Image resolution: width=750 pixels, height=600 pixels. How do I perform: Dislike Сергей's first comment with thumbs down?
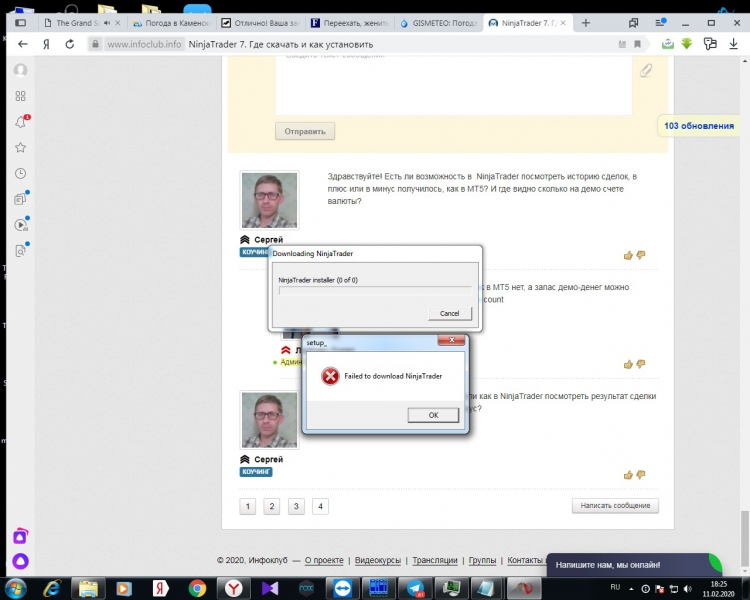[x=641, y=256]
